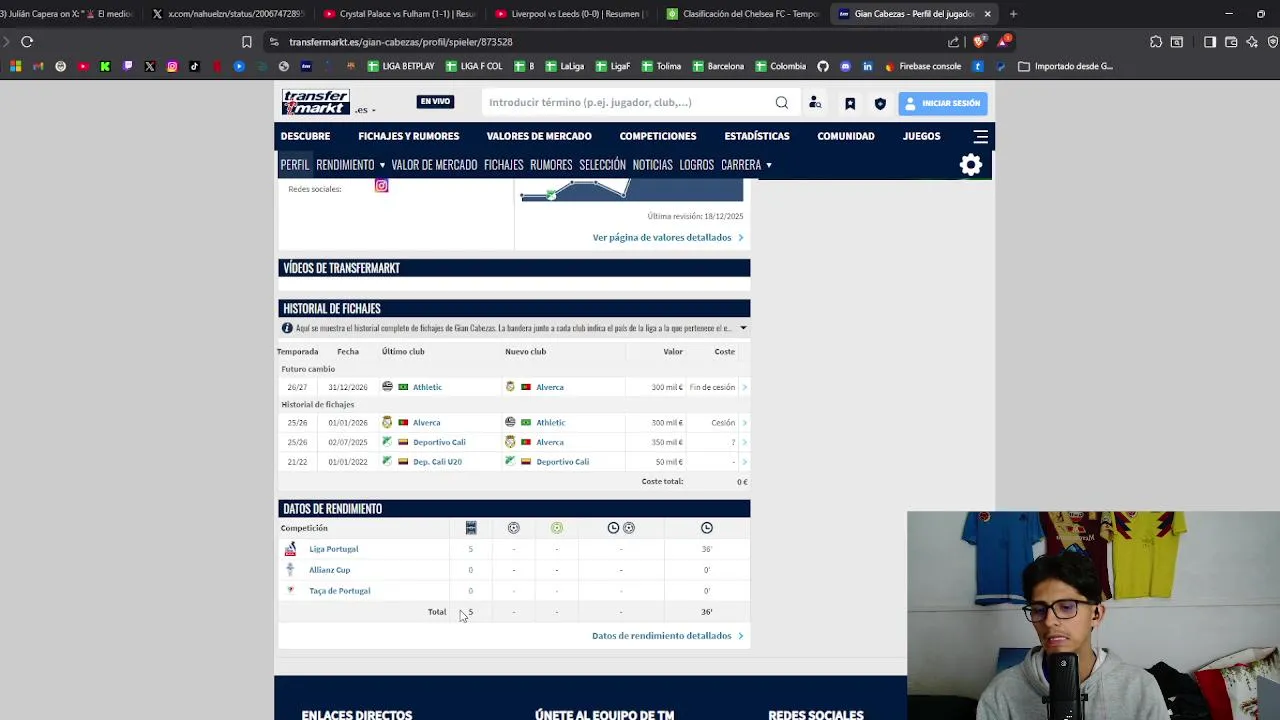The image size is (1280, 720).
Task: Open Fichajes y Rumores main menu
Action: tap(409, 136)
